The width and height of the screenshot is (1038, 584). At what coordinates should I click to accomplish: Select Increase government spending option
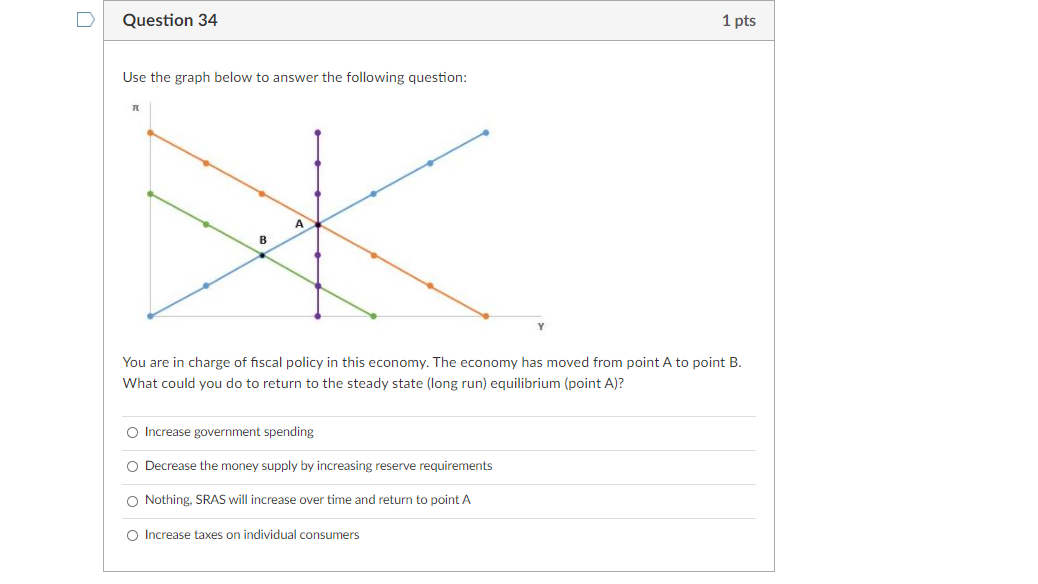click(132, 432)
